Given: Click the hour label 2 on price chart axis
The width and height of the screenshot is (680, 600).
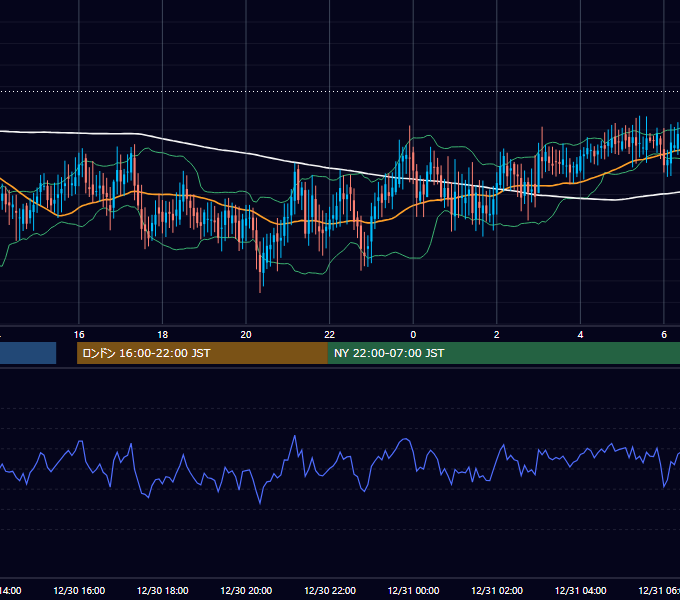Looking at the screenshot, I should [497, 335].
